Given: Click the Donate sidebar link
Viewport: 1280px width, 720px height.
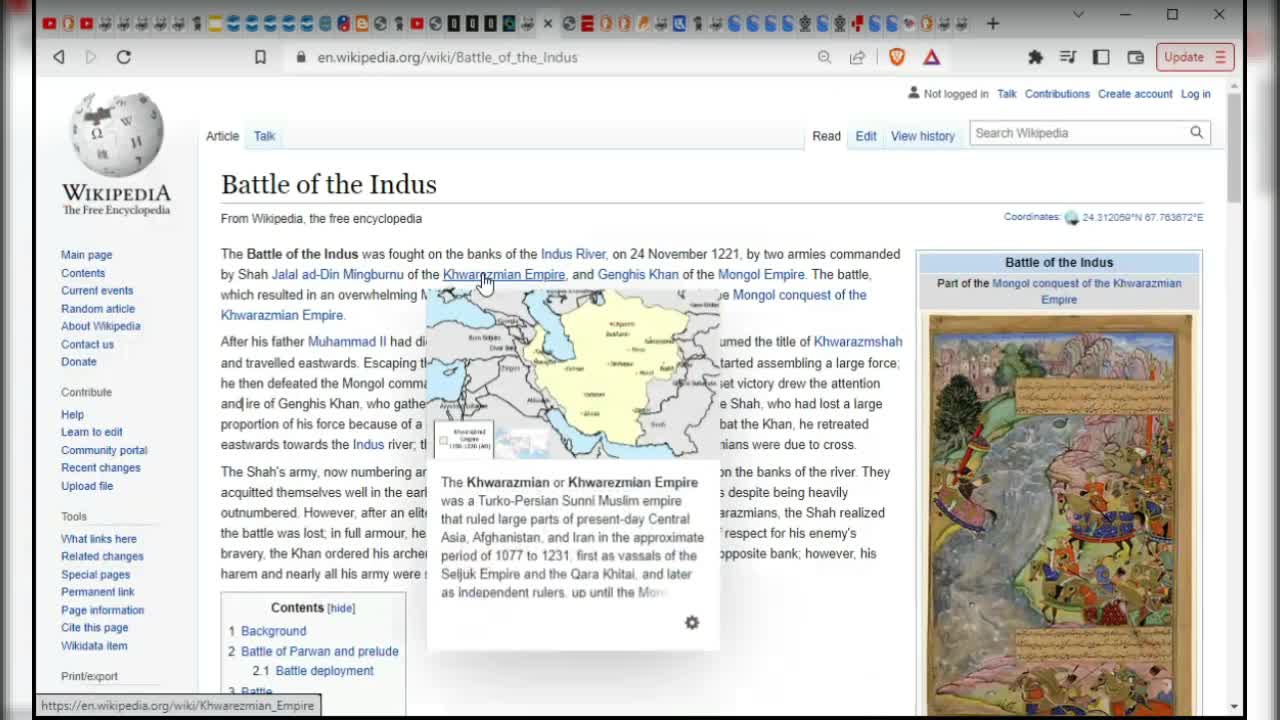Looking at the screenshot, I should [79, 362].
